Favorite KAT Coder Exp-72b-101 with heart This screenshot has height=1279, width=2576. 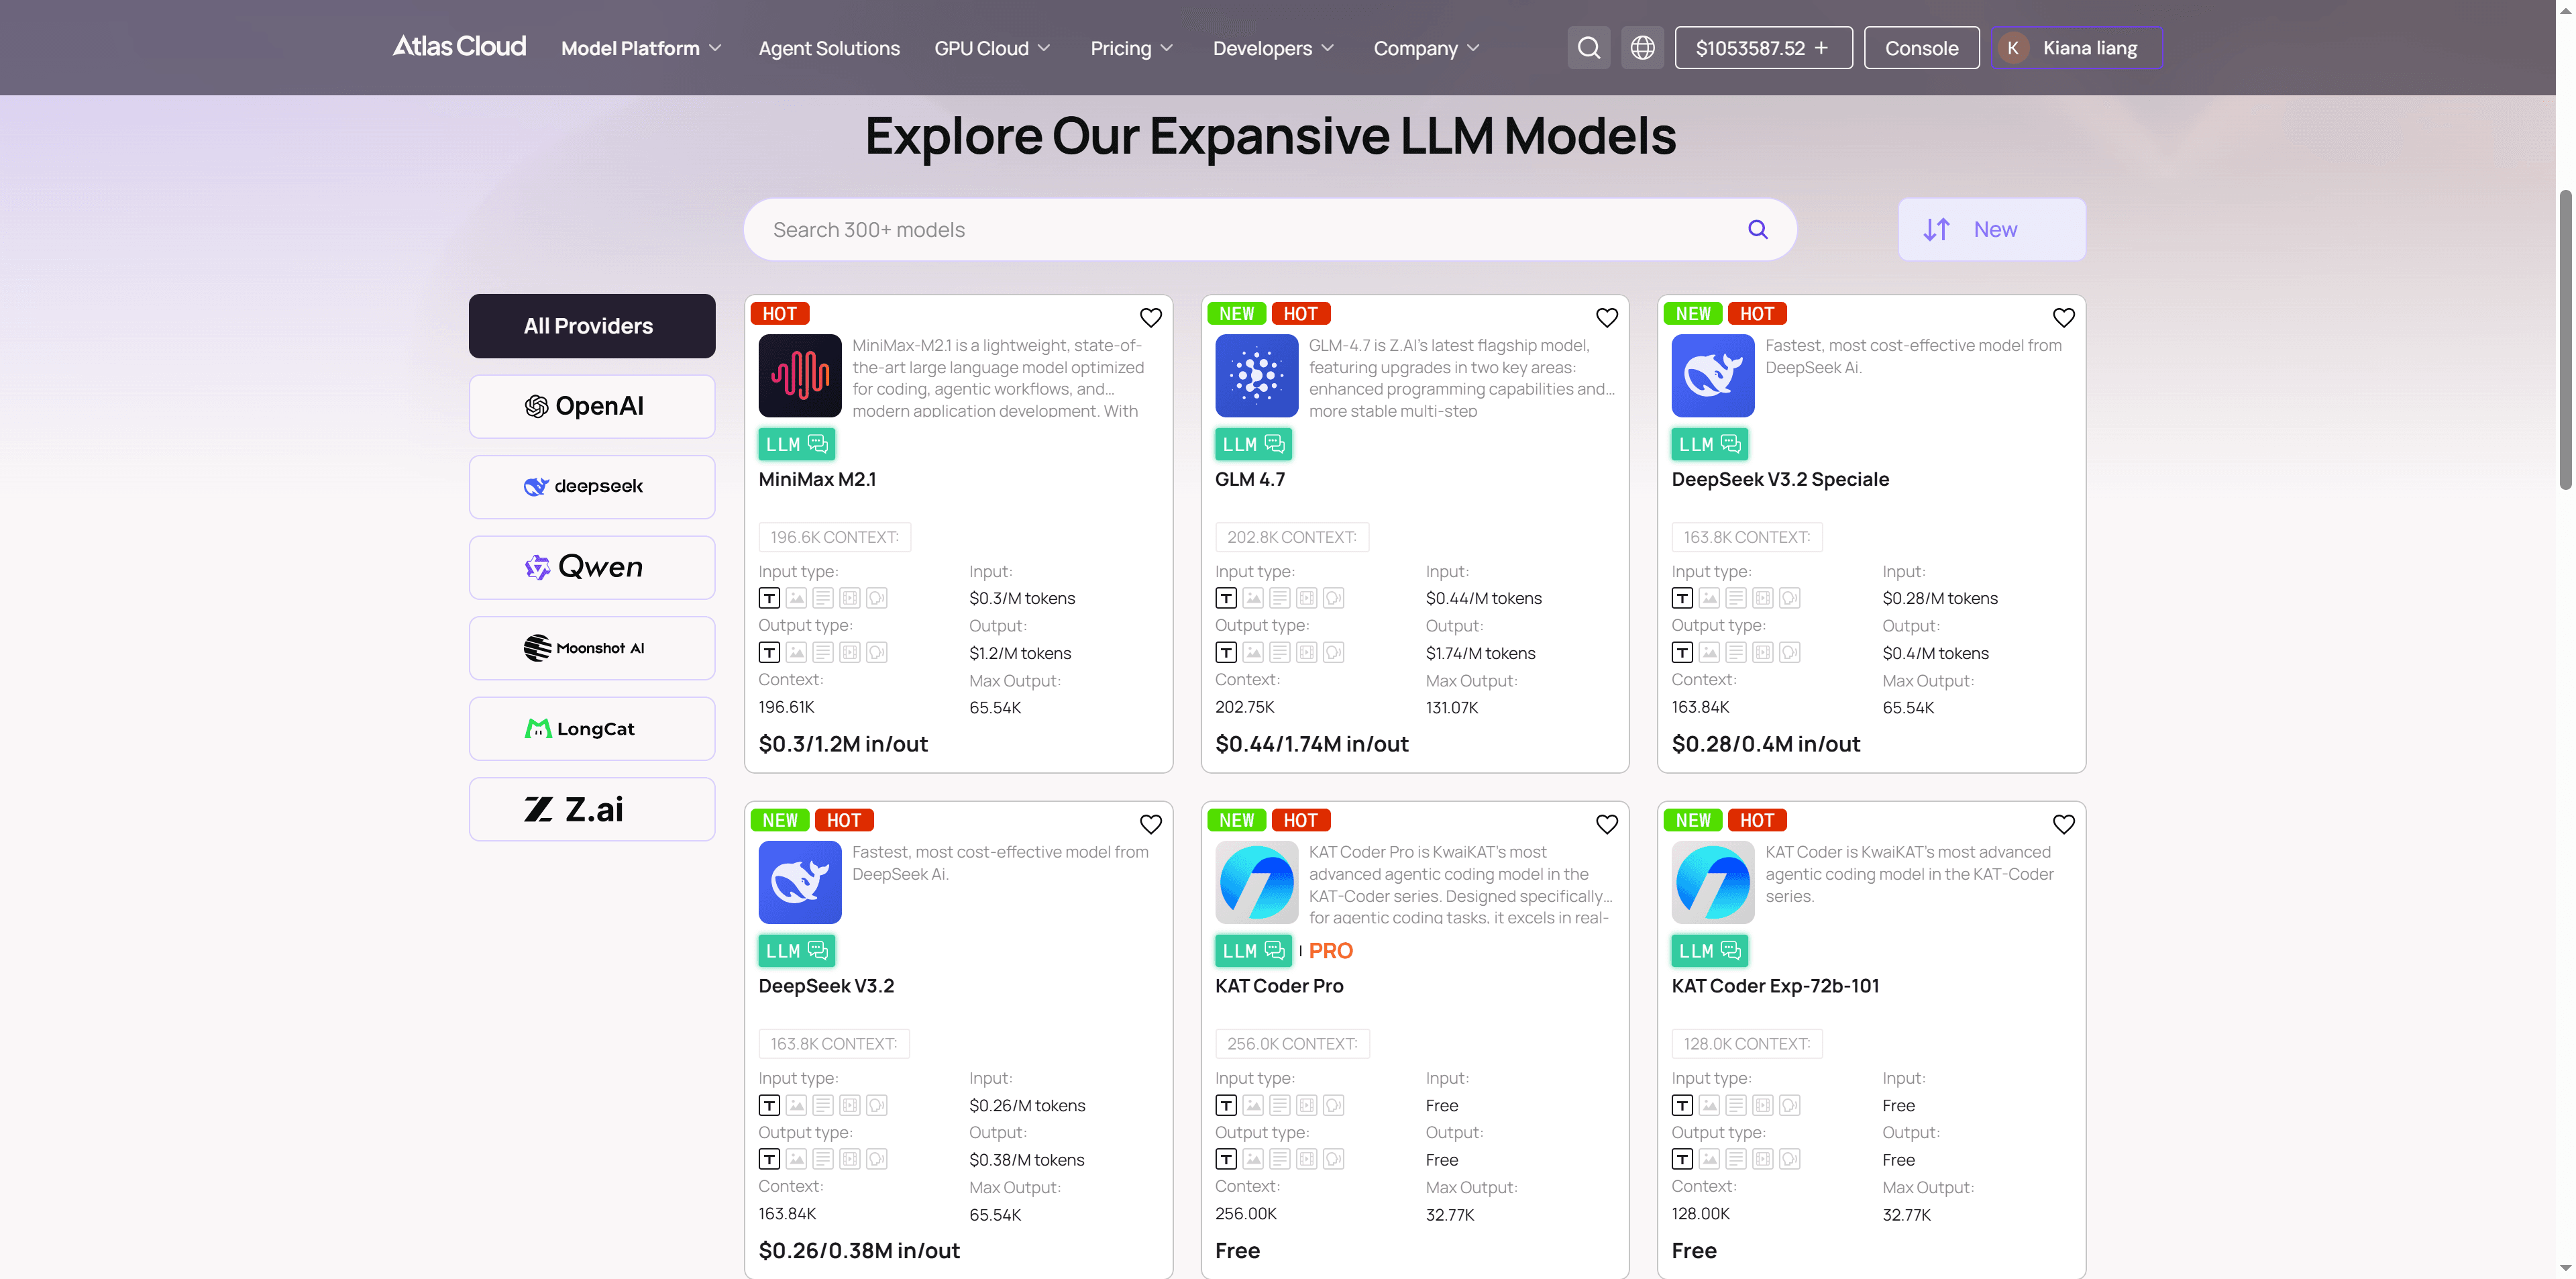(x=2063, y=824)
